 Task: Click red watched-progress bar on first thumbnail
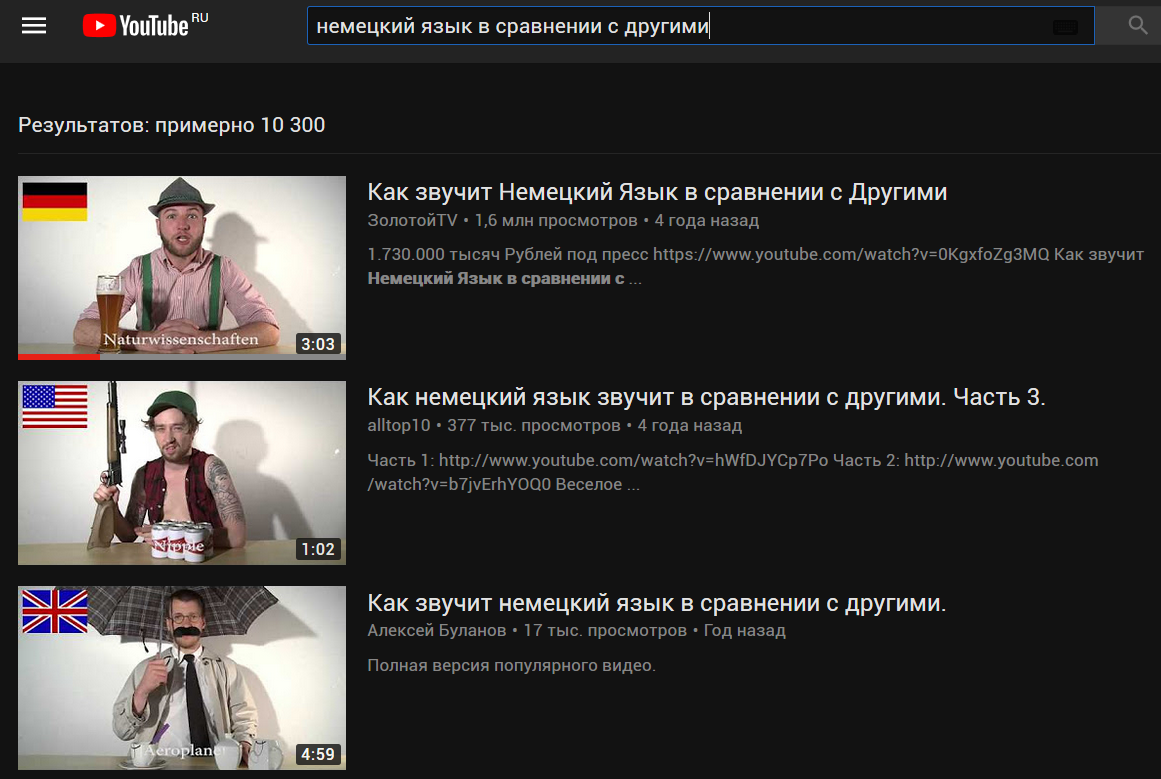(58, 357)
